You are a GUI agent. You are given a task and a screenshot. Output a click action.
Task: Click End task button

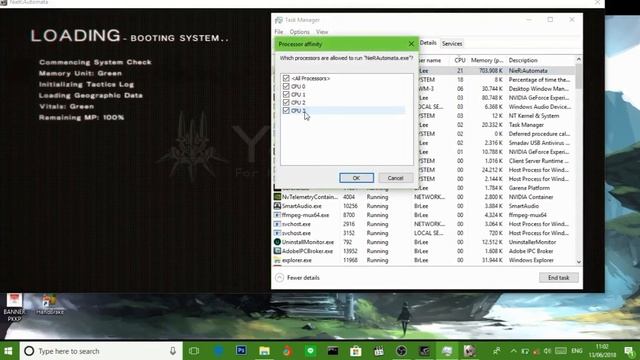pyautogui.click(x=558, y=278)
